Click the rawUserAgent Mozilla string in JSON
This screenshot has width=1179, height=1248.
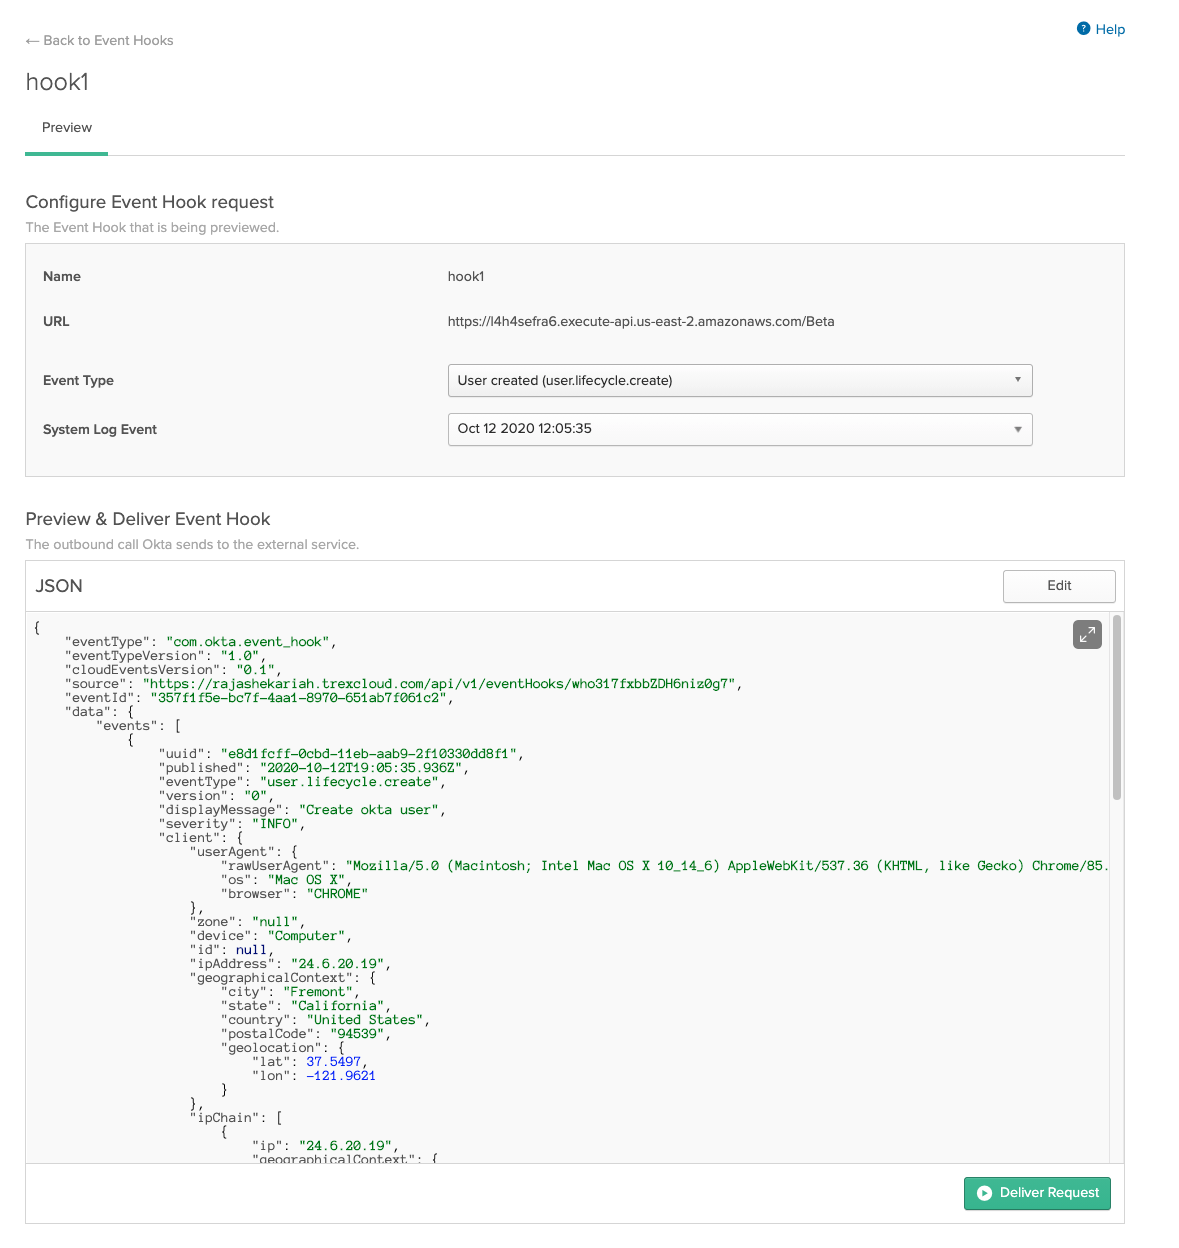(726, 866)
